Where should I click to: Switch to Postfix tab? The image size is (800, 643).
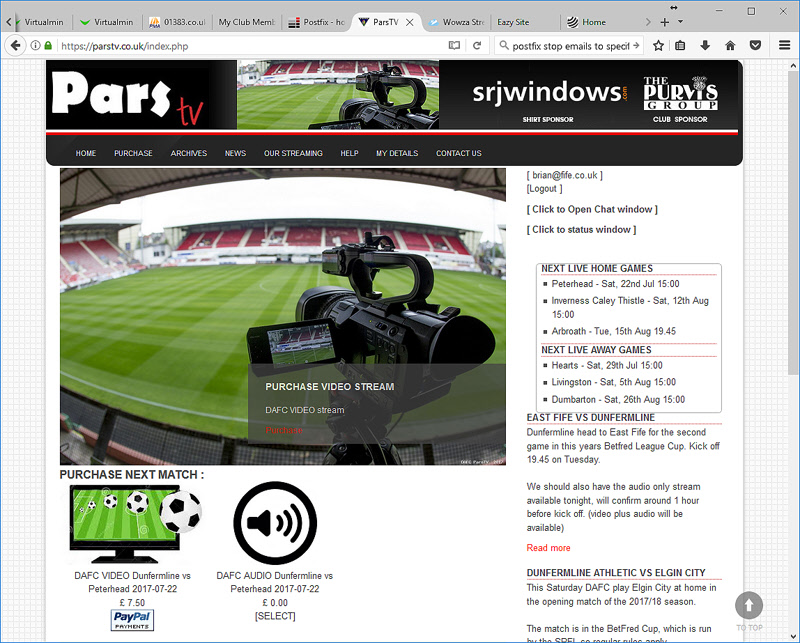pos(316,22)
